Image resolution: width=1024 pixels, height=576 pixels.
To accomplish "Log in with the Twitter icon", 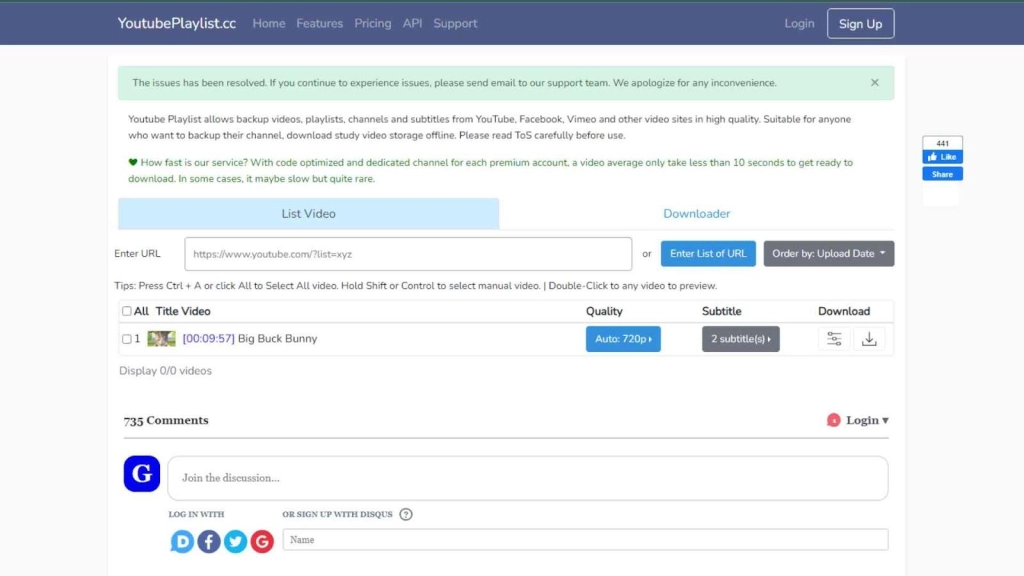I will [235, 542].
